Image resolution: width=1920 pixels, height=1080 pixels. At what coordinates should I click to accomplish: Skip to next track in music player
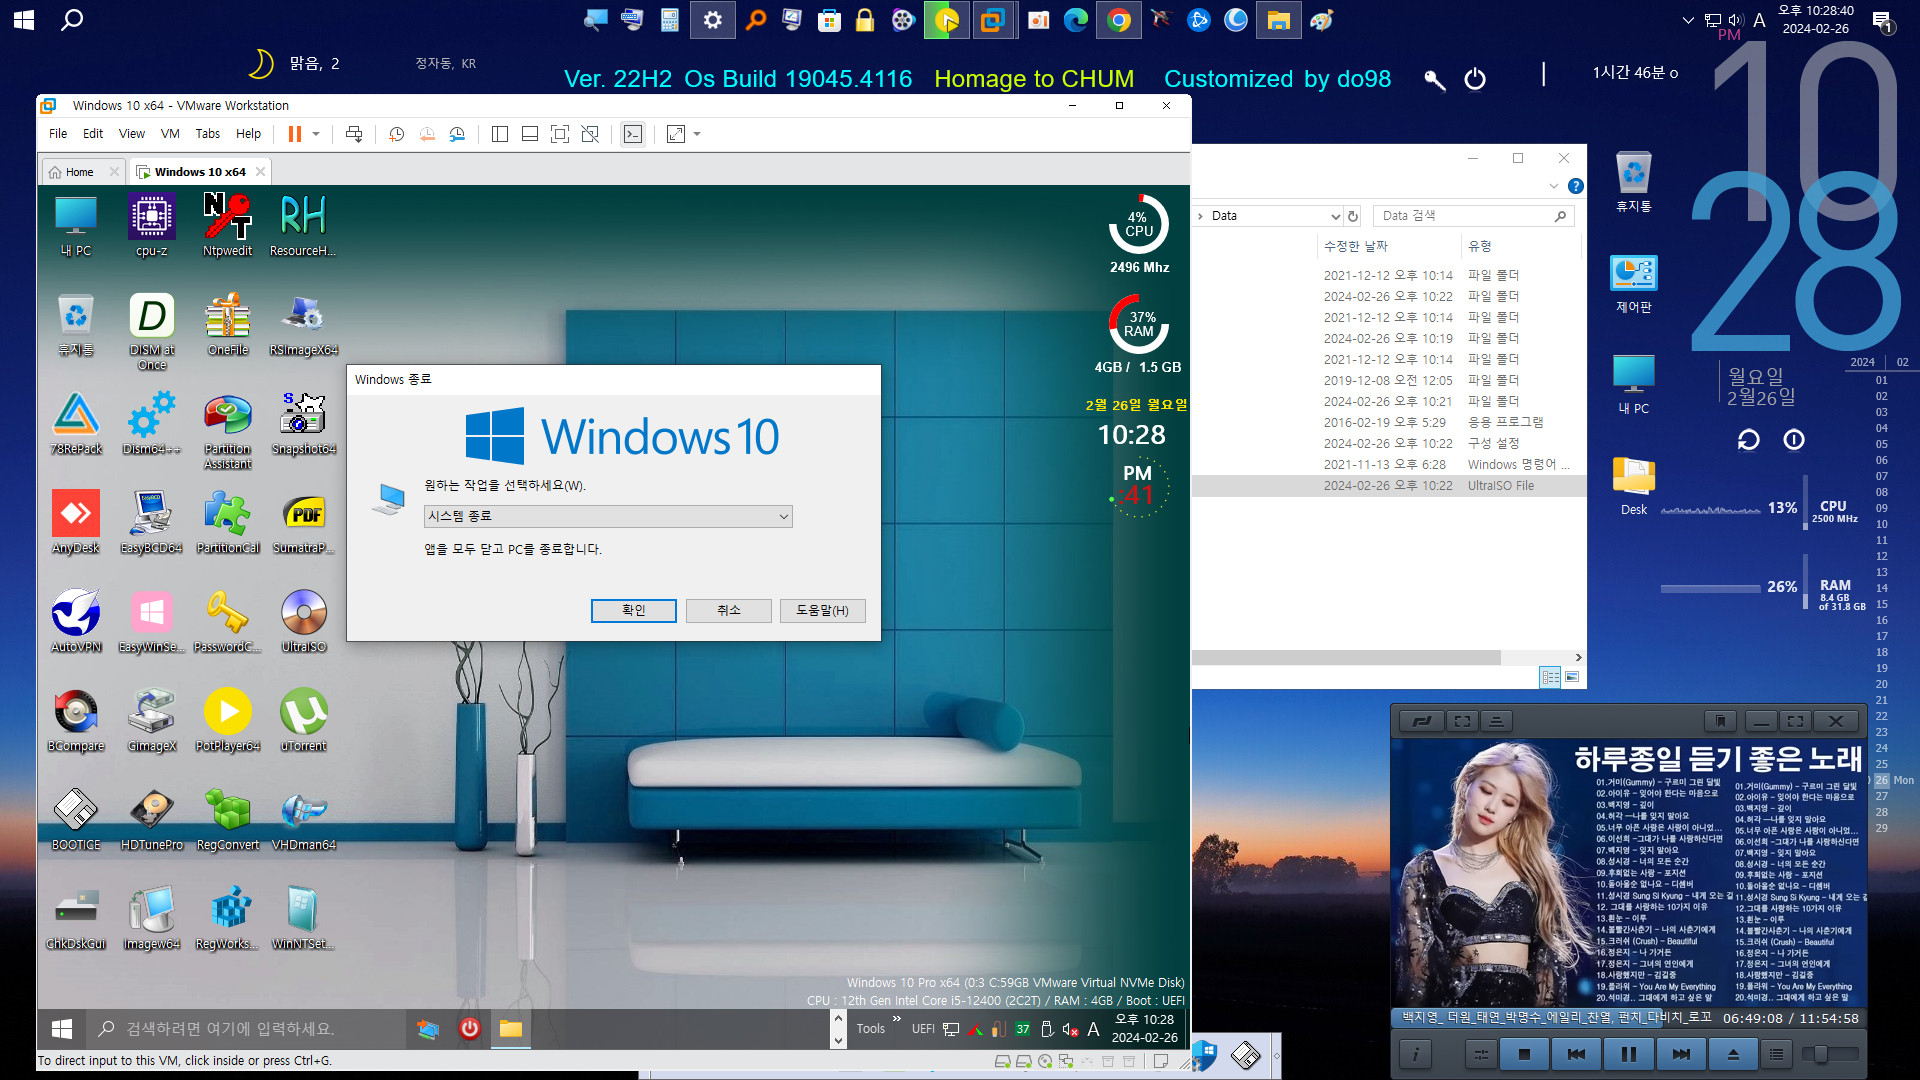tap(1681, 1054)
